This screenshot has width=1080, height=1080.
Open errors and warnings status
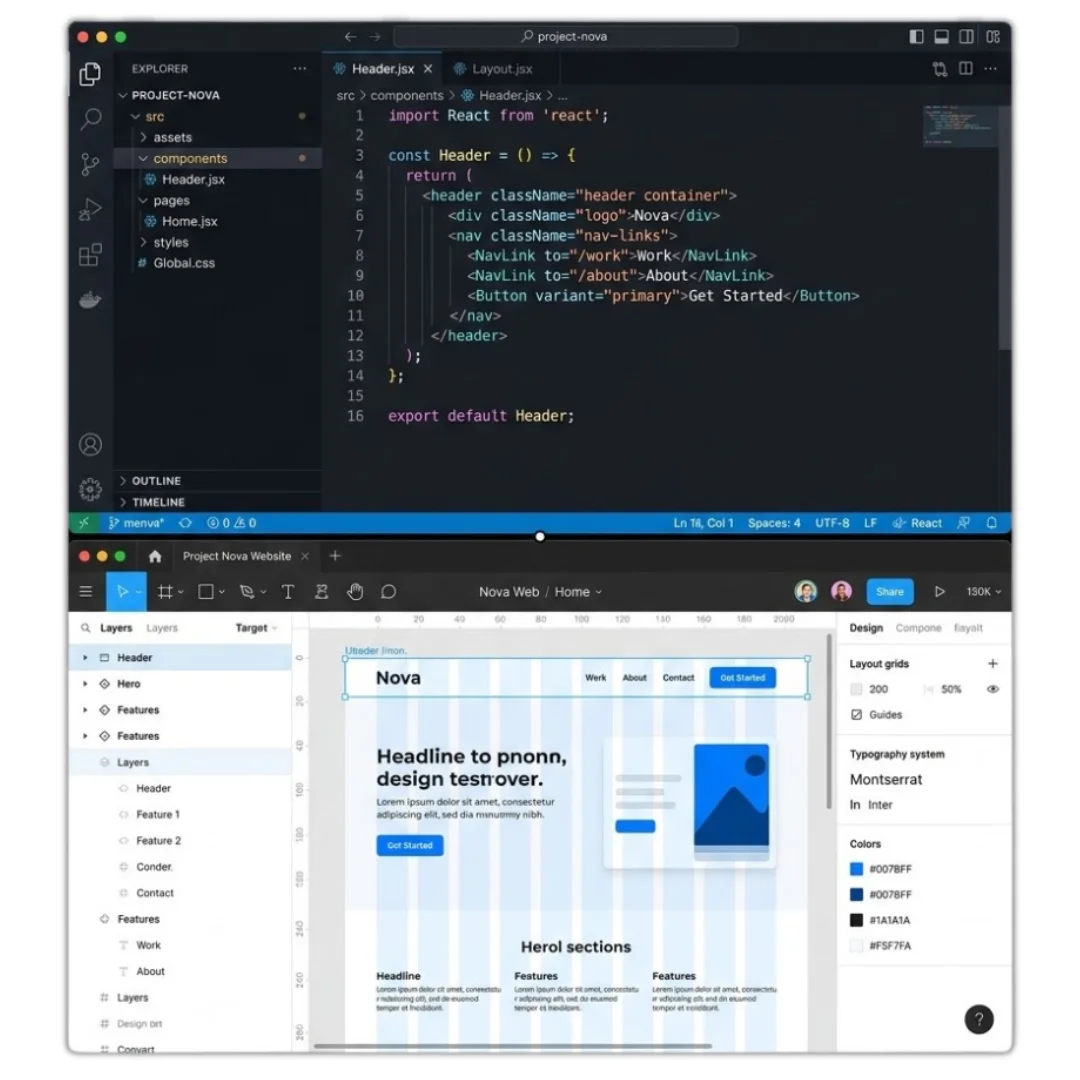pyautogui.click(x=231, y=523)
